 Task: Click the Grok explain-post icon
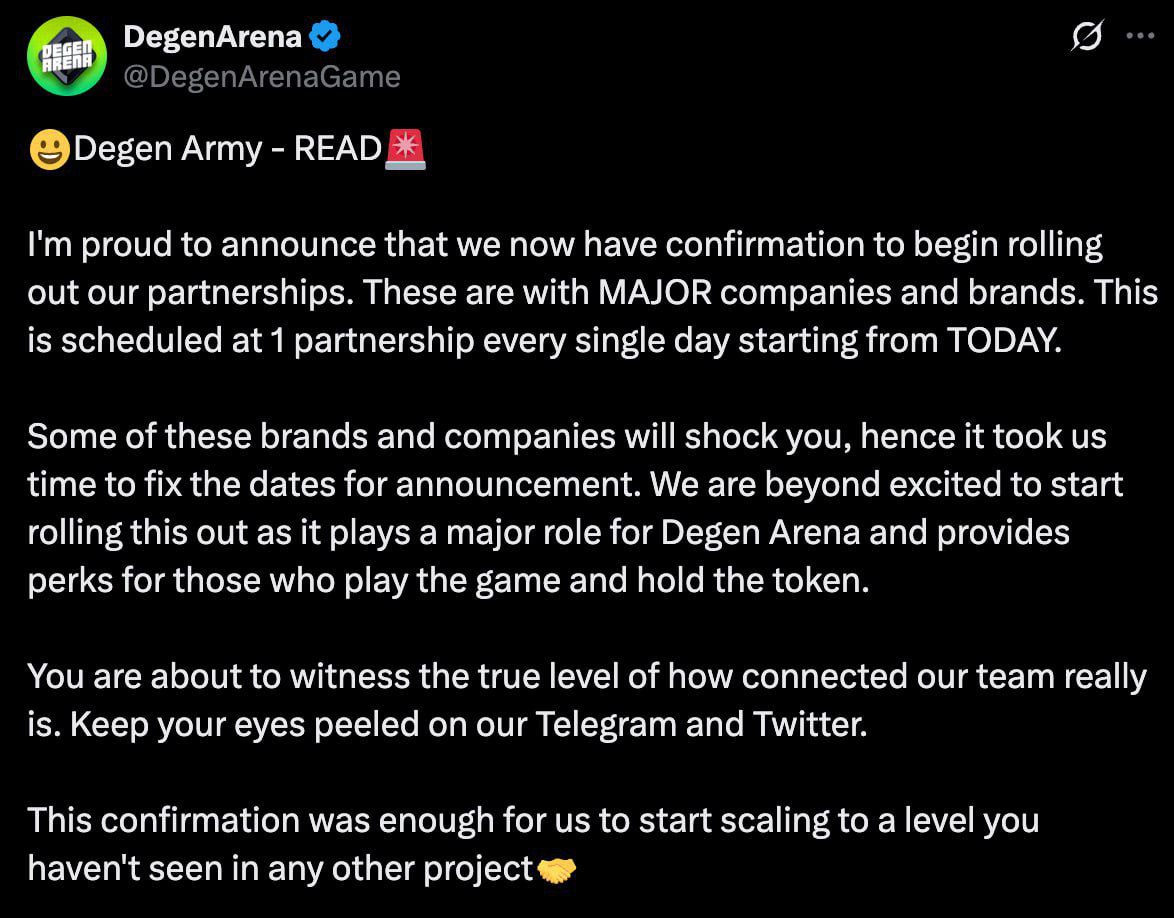click(x=1086, y=36)
